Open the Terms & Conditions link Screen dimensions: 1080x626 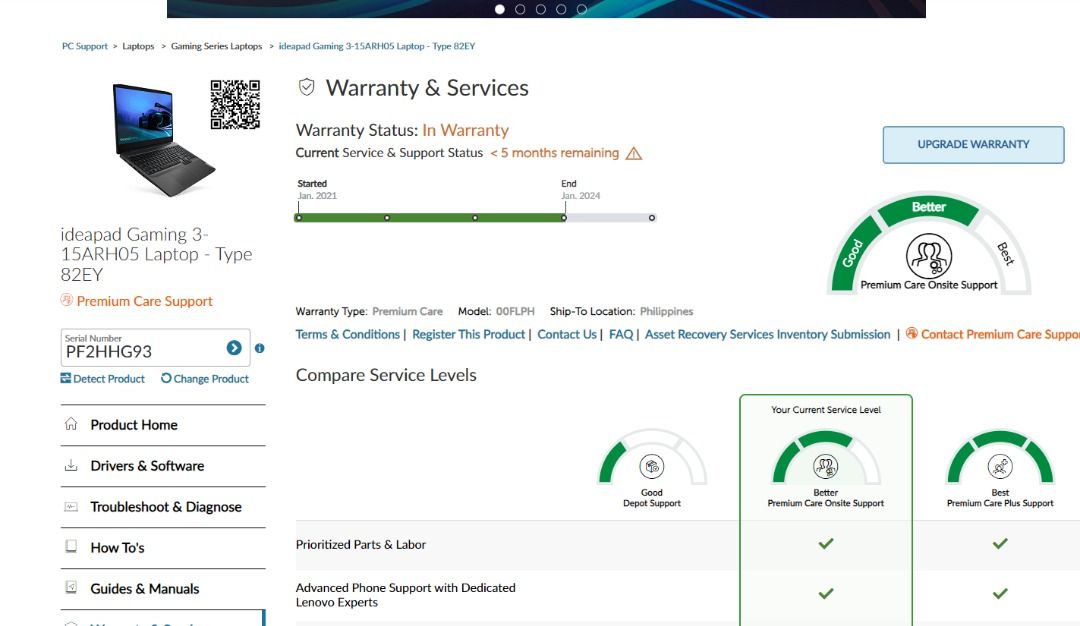(347, 335)
